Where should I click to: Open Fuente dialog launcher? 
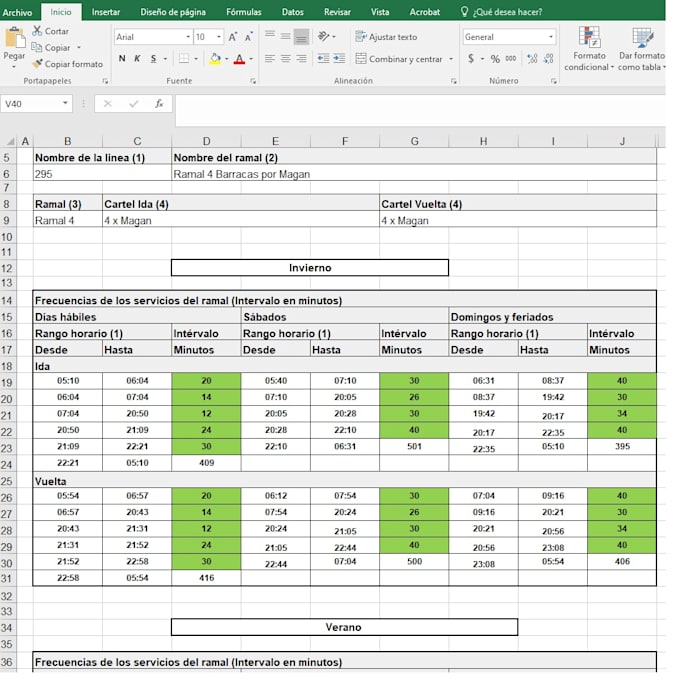[253, 81]
